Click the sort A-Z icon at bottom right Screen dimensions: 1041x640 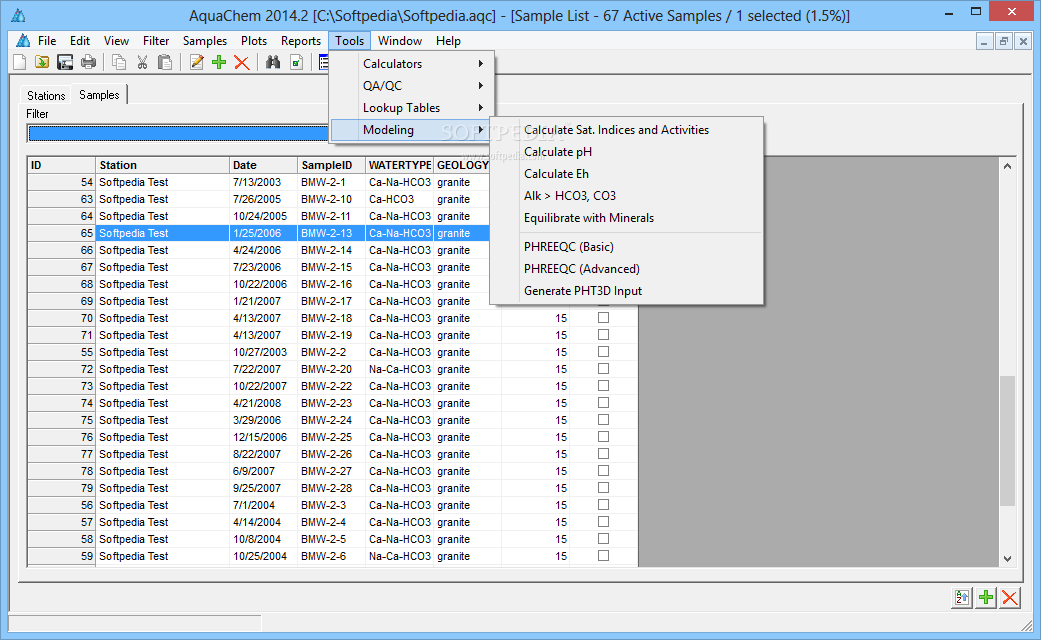click(x=961, y=598)
